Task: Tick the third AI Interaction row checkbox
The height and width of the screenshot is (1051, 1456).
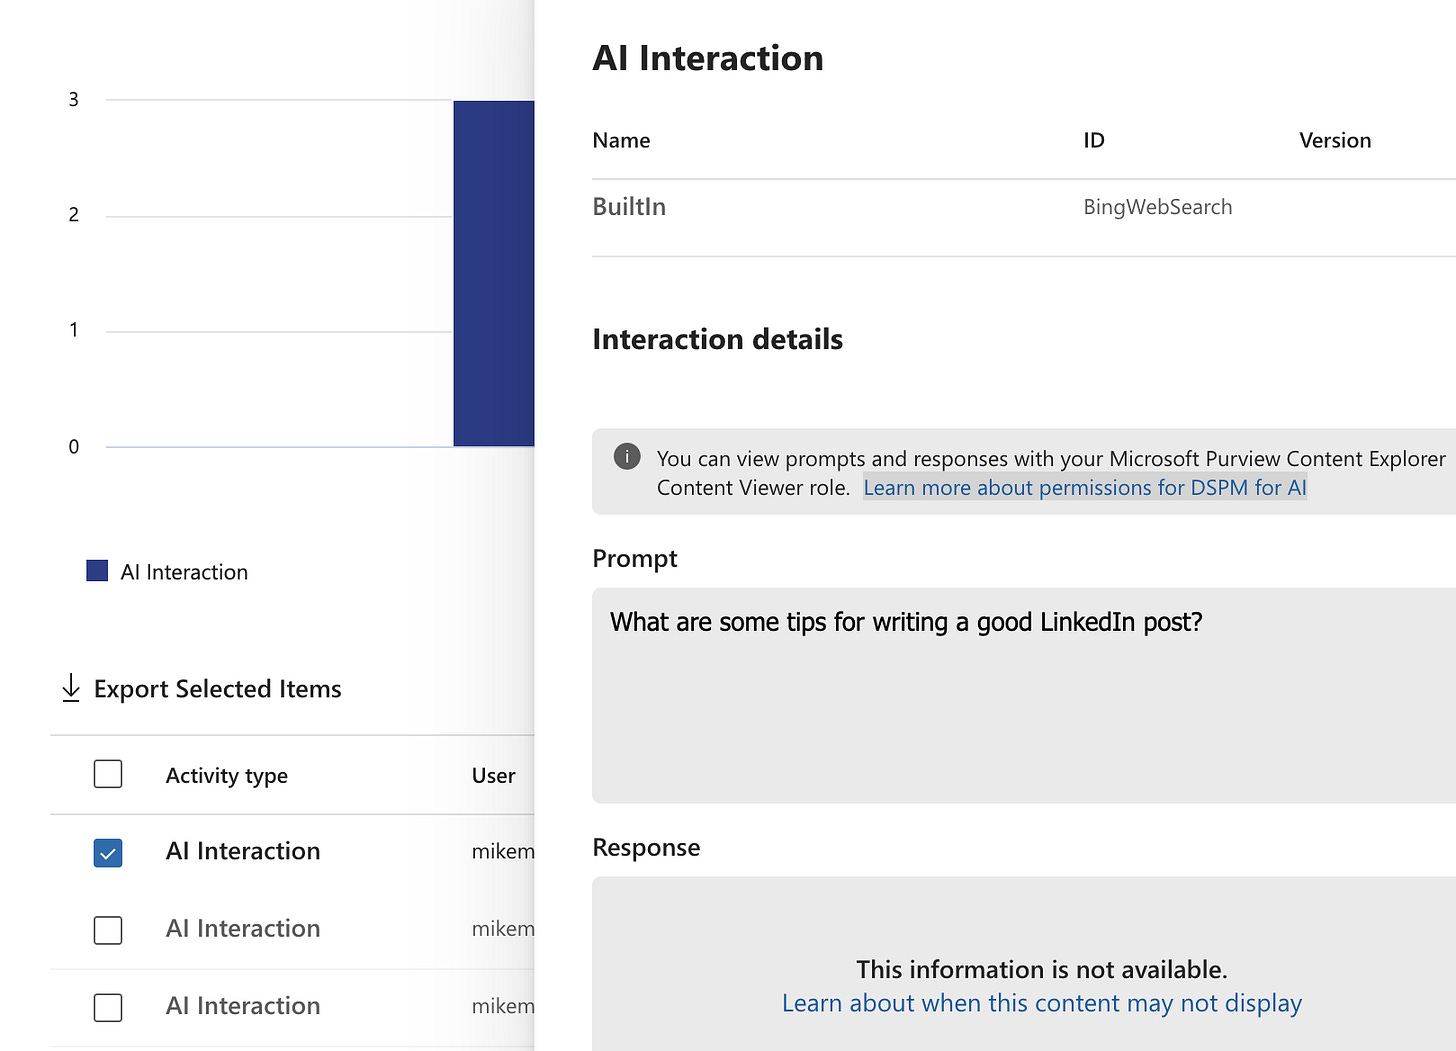Action: pos(108,1007)
